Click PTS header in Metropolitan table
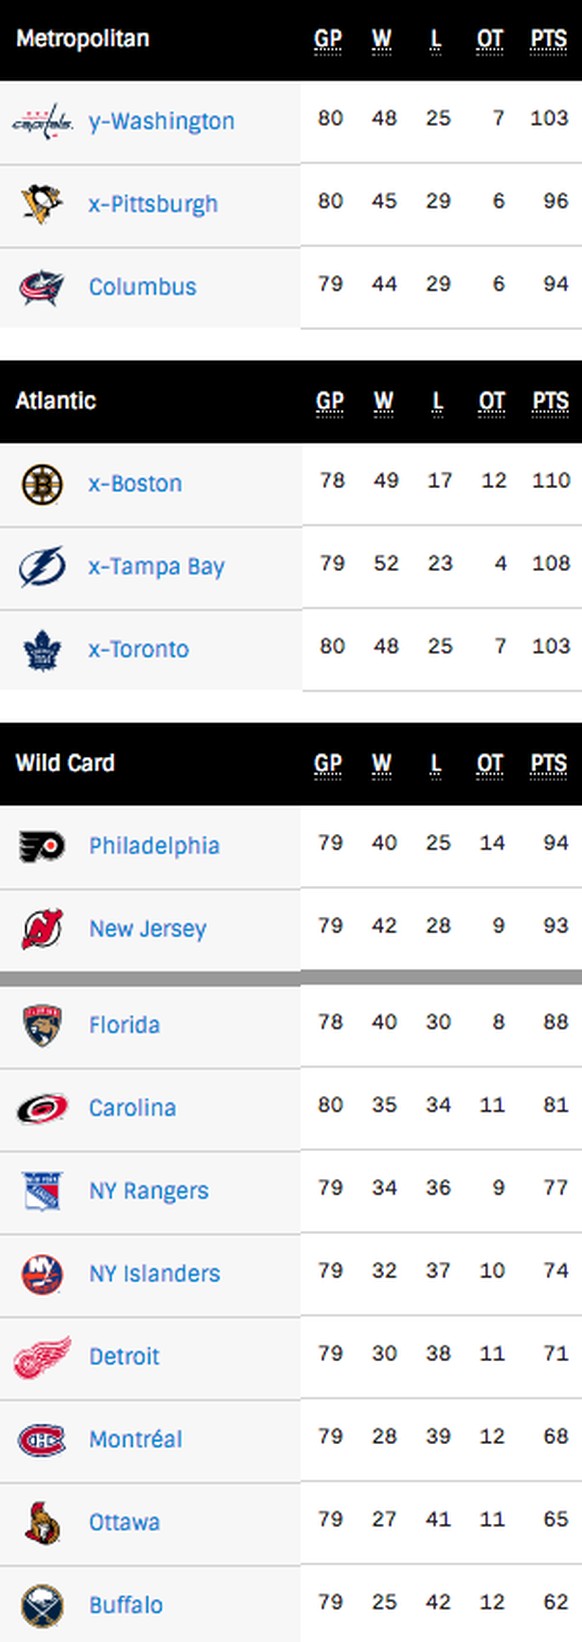The image size is (582, 1642). pos(549,39)
